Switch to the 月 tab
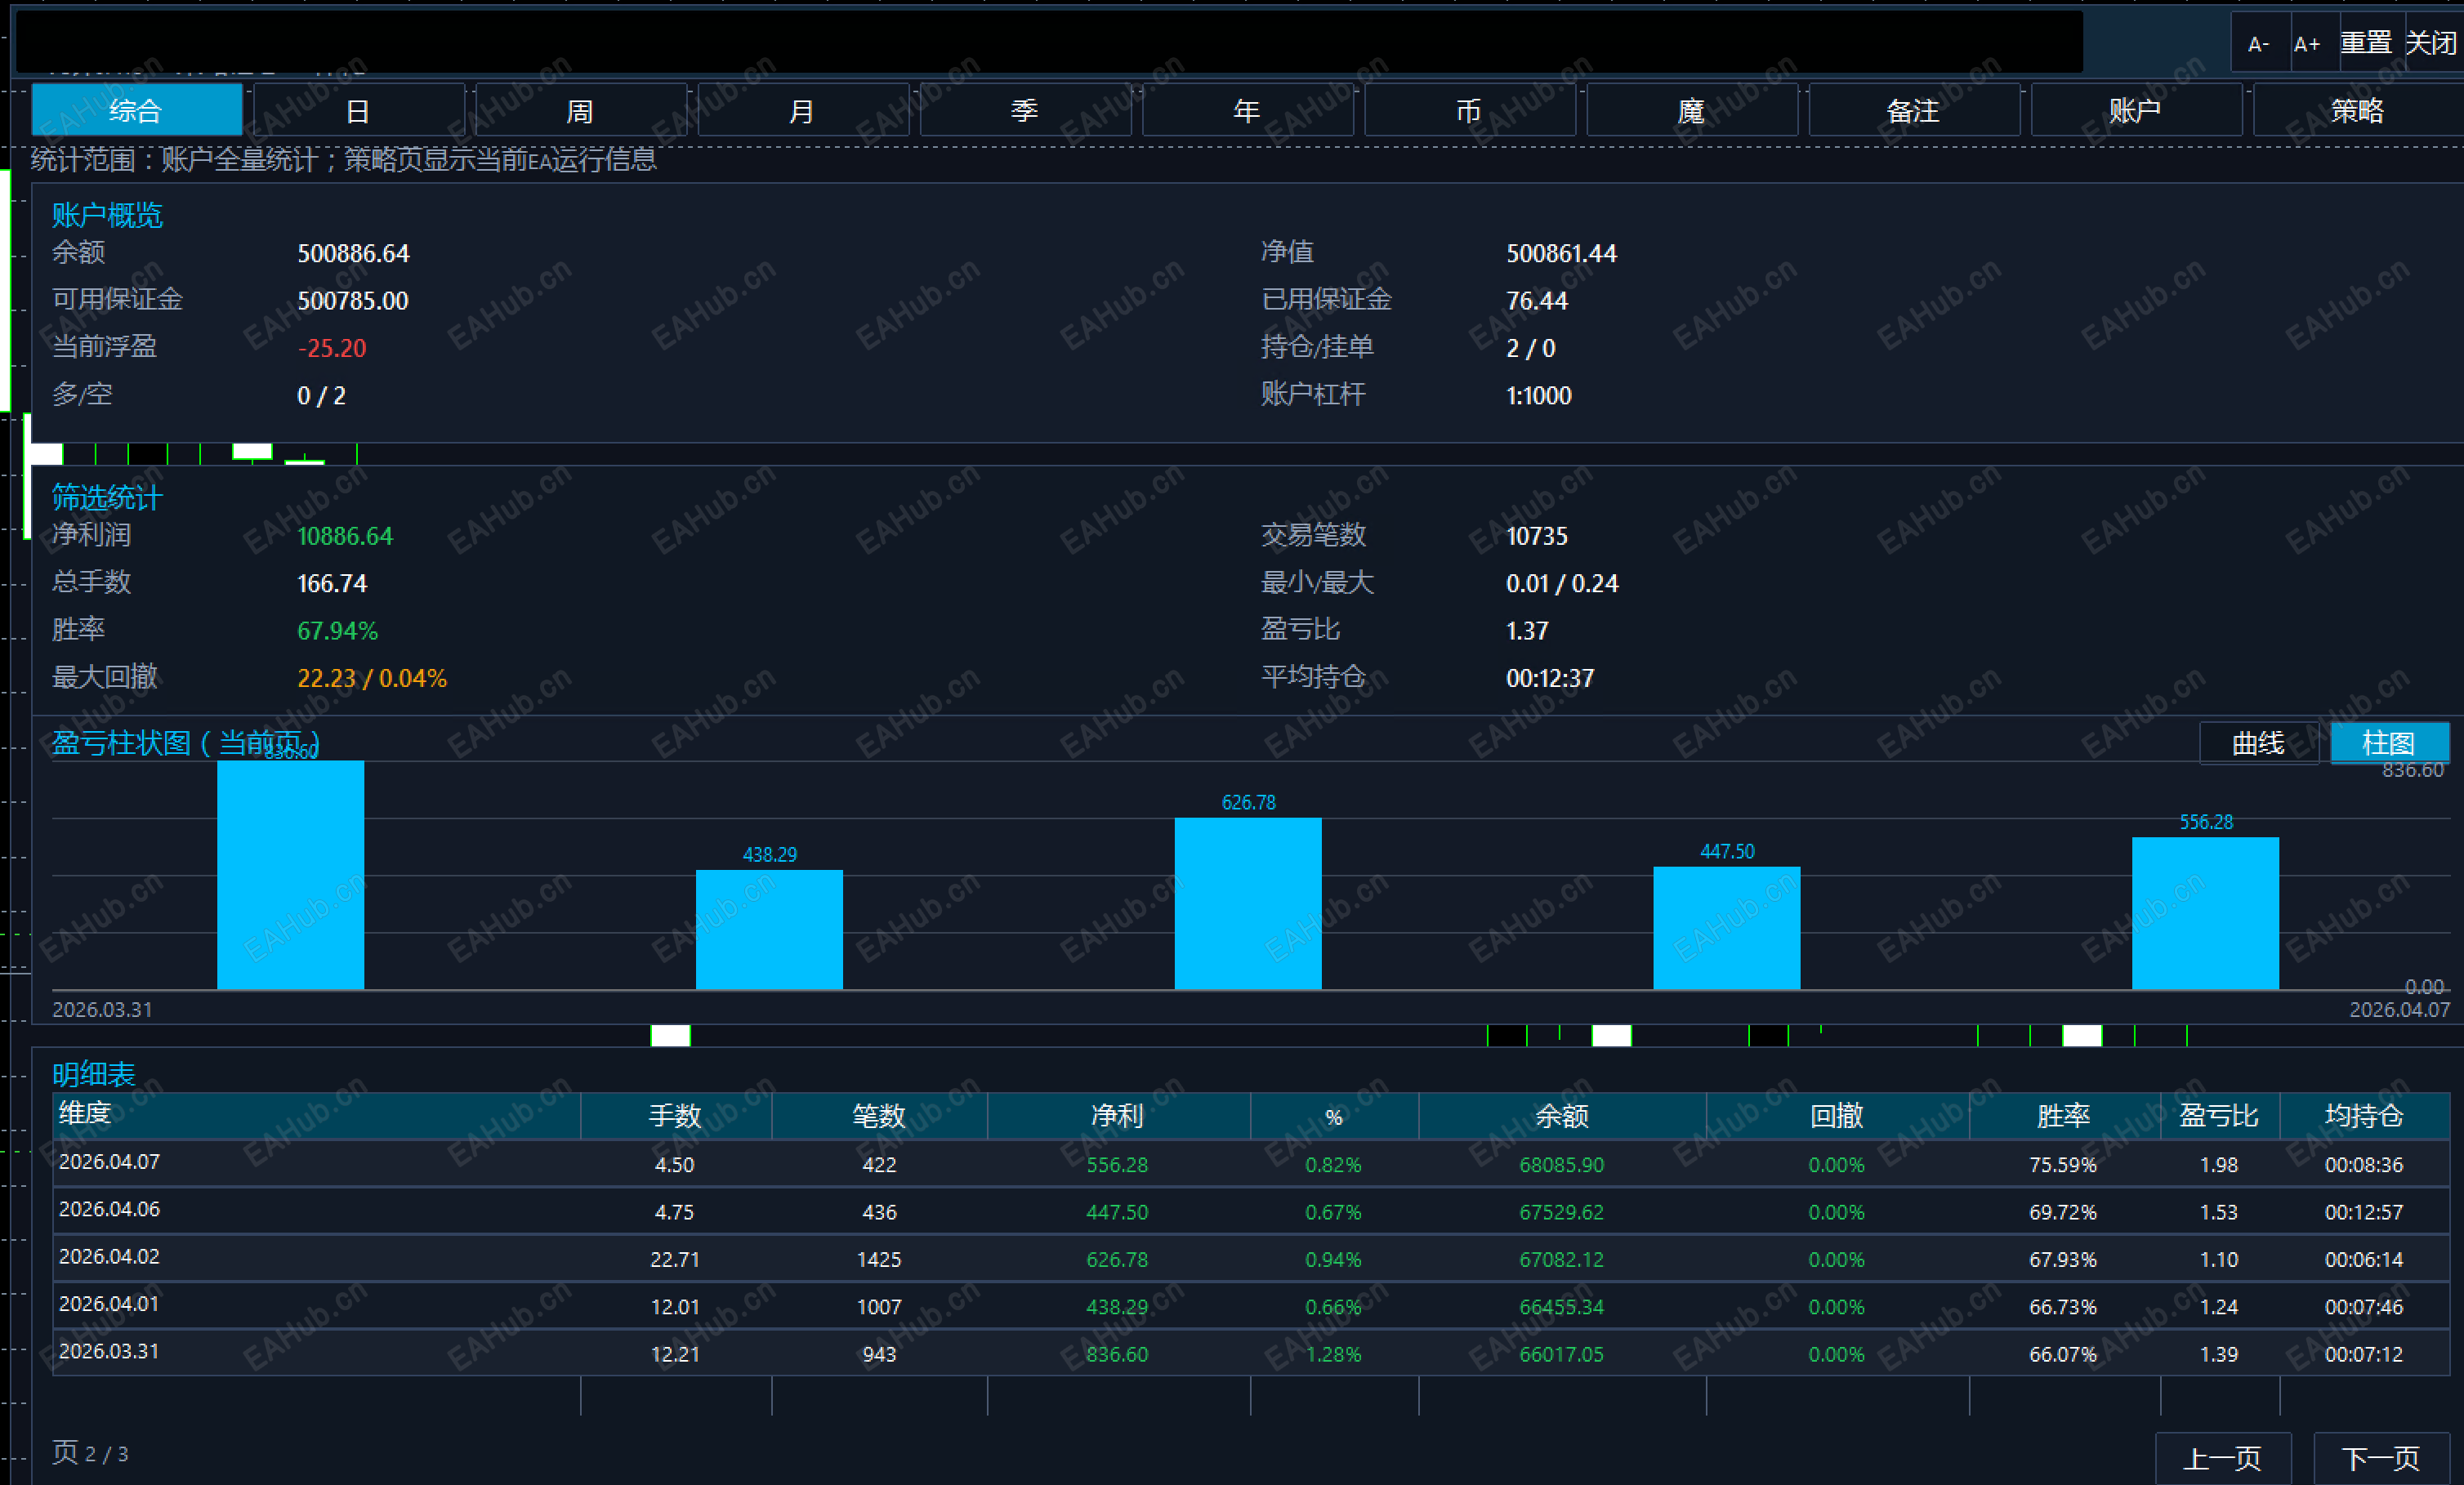The height and width of the screenshot is (1485, 2464). [x=803, y=110]
